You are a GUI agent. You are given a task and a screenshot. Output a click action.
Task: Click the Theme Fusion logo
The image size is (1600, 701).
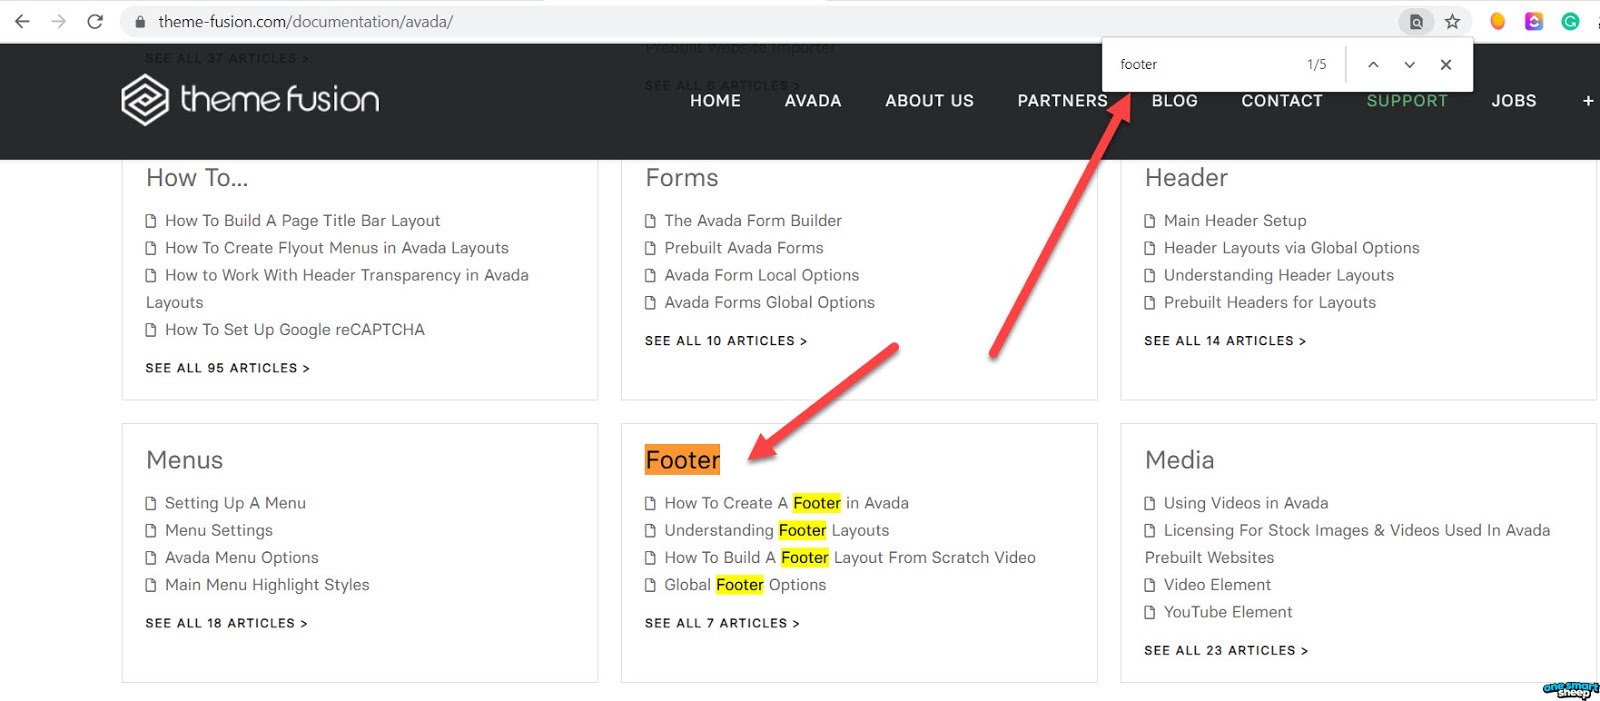(x=250, y=100)
